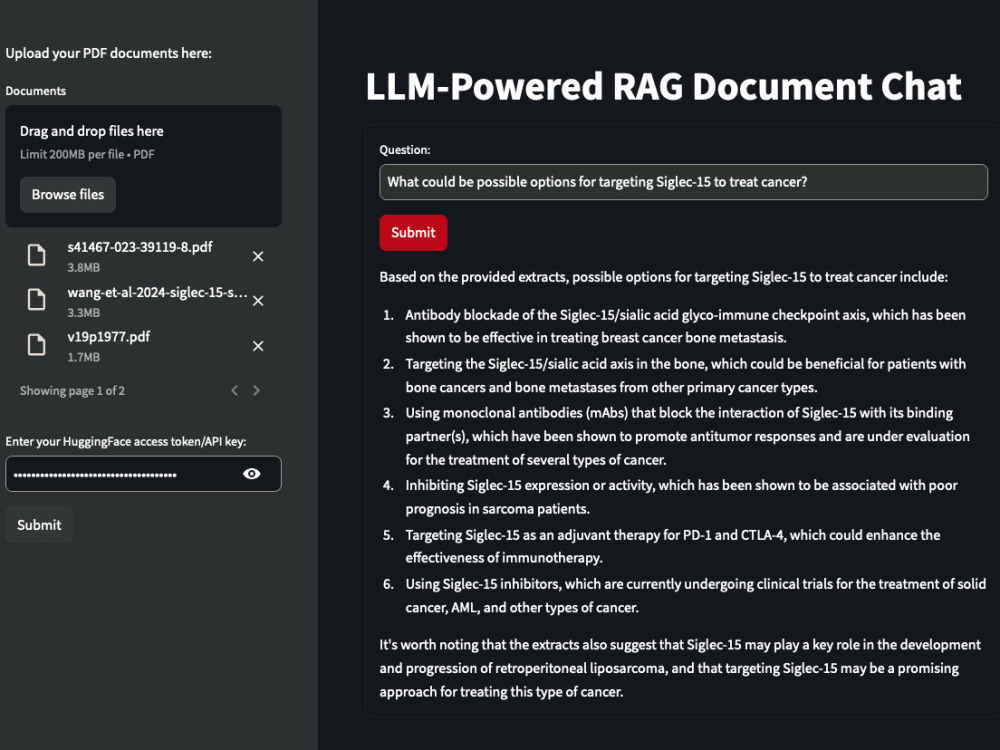The image size is (1000, 750).
Task: Click answer item 1 about antibody blockade
Action: pos(685,326)
